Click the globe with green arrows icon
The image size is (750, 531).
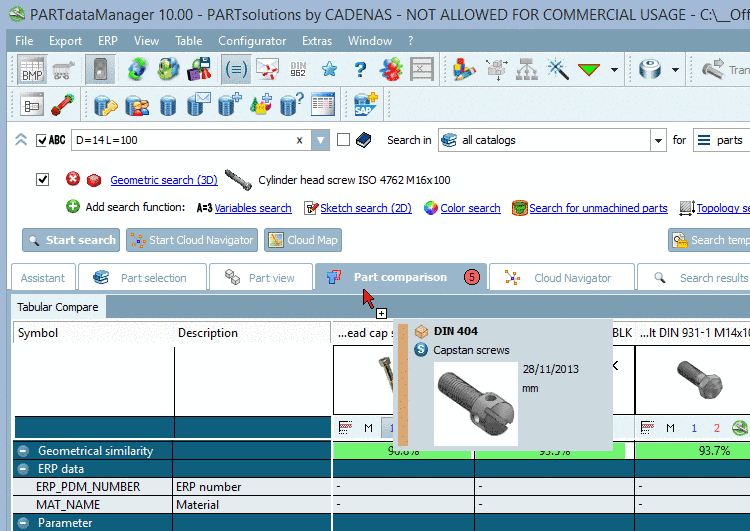pyautogui.click(x=137, y=70)
